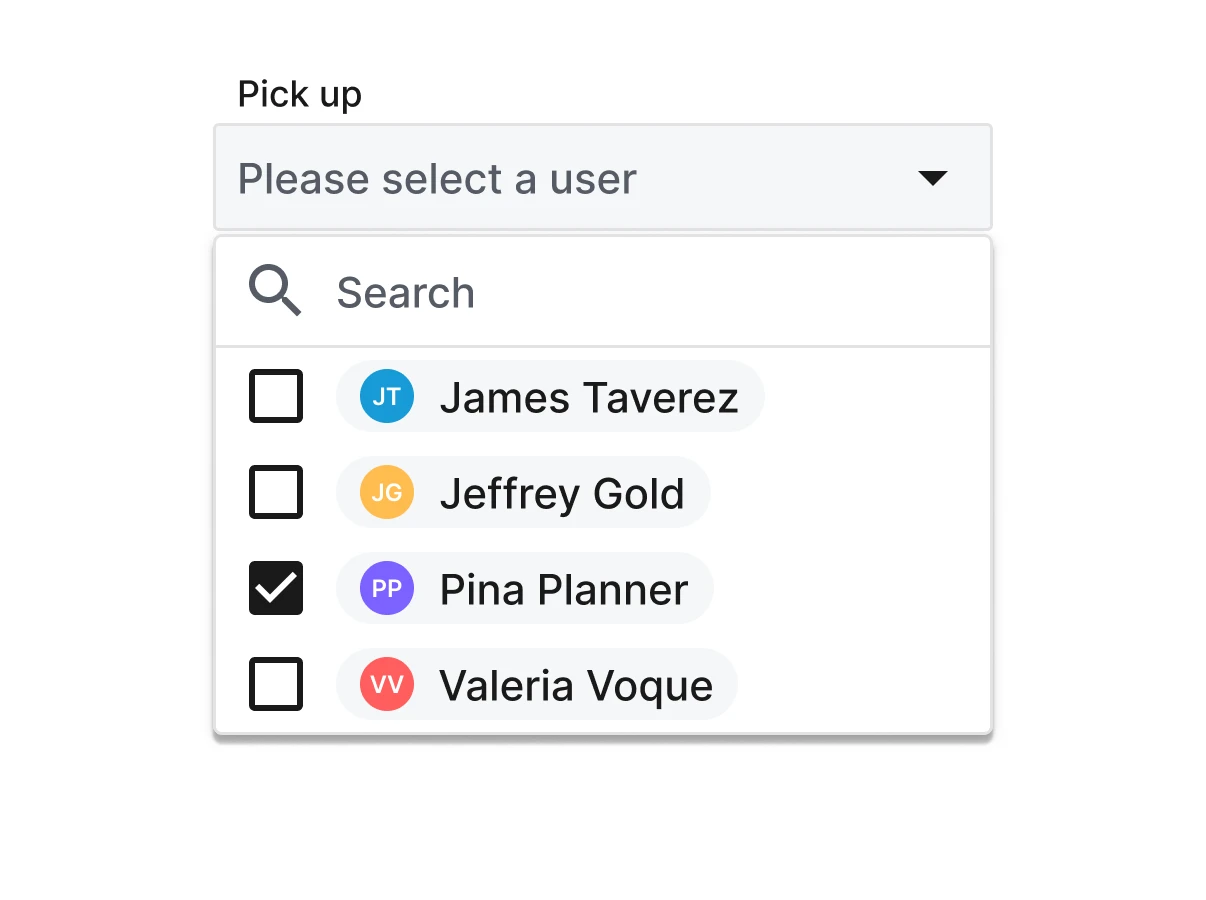
Task: Select the James Taverez name text
Action: point(589,398)
